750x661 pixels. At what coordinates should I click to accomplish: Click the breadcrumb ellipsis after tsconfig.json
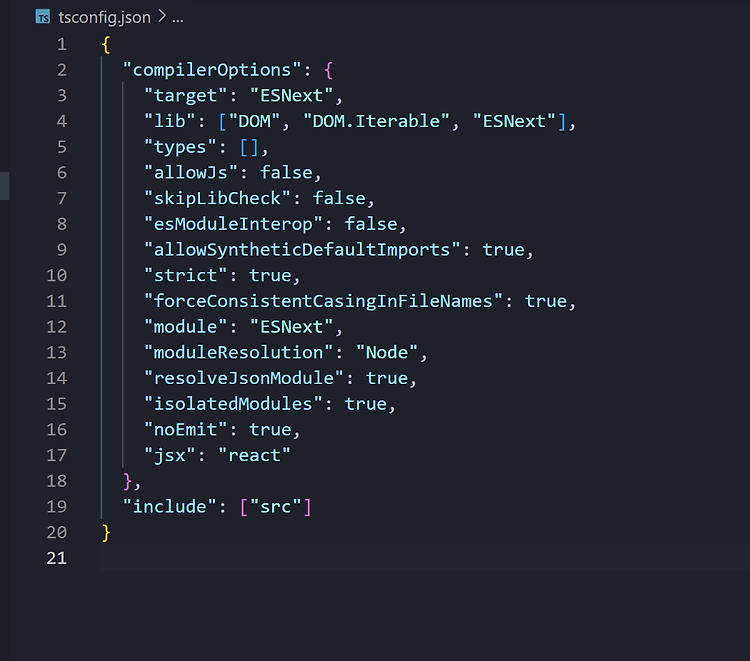pyautogui.click(x=178, y=18)
